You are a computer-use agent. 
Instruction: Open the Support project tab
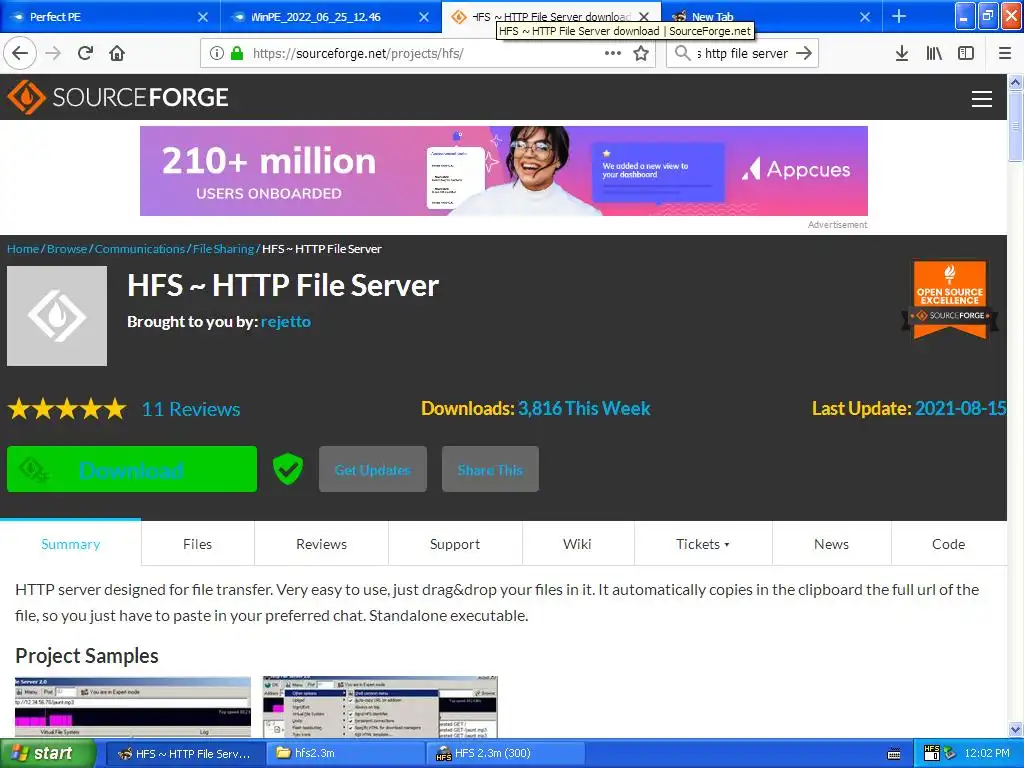point(455,544)
